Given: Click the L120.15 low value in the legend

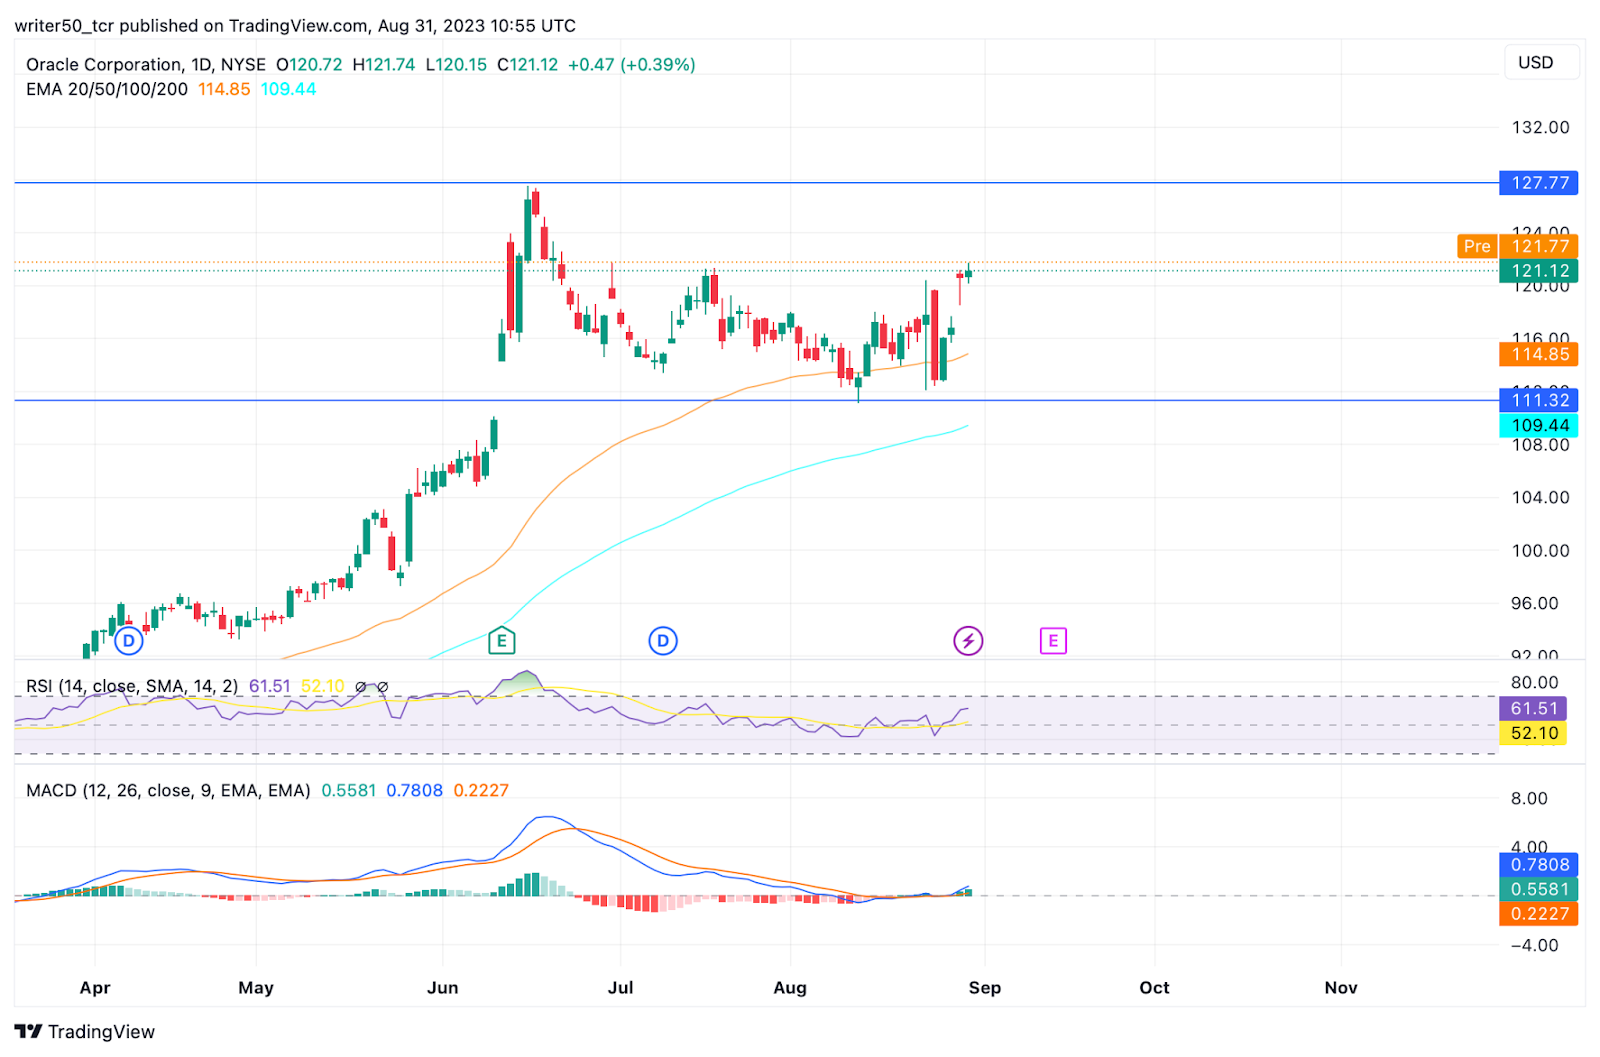Looking at the screenshot, I should click(x=456, y=64).
